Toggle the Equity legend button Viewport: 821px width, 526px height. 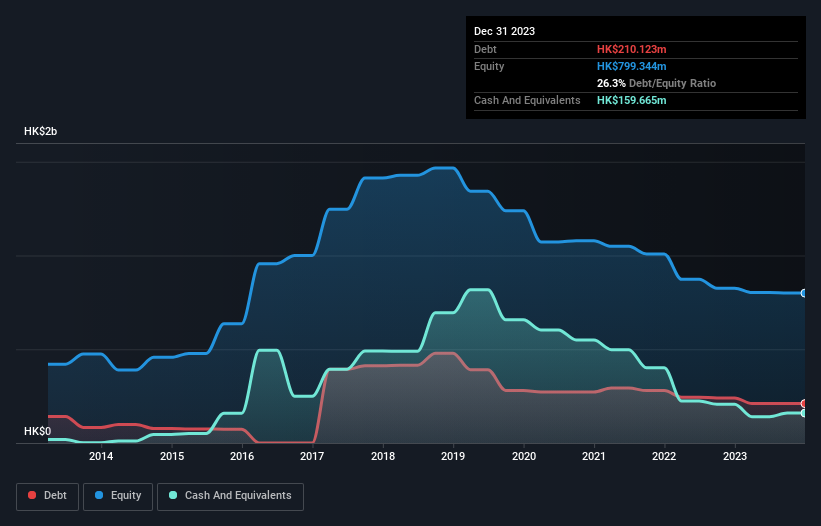coord(118,496)
